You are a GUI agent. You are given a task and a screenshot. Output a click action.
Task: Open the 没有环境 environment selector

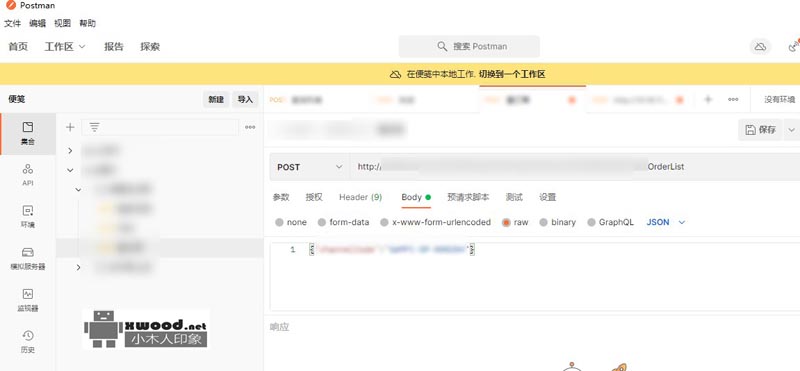[779, 100]
